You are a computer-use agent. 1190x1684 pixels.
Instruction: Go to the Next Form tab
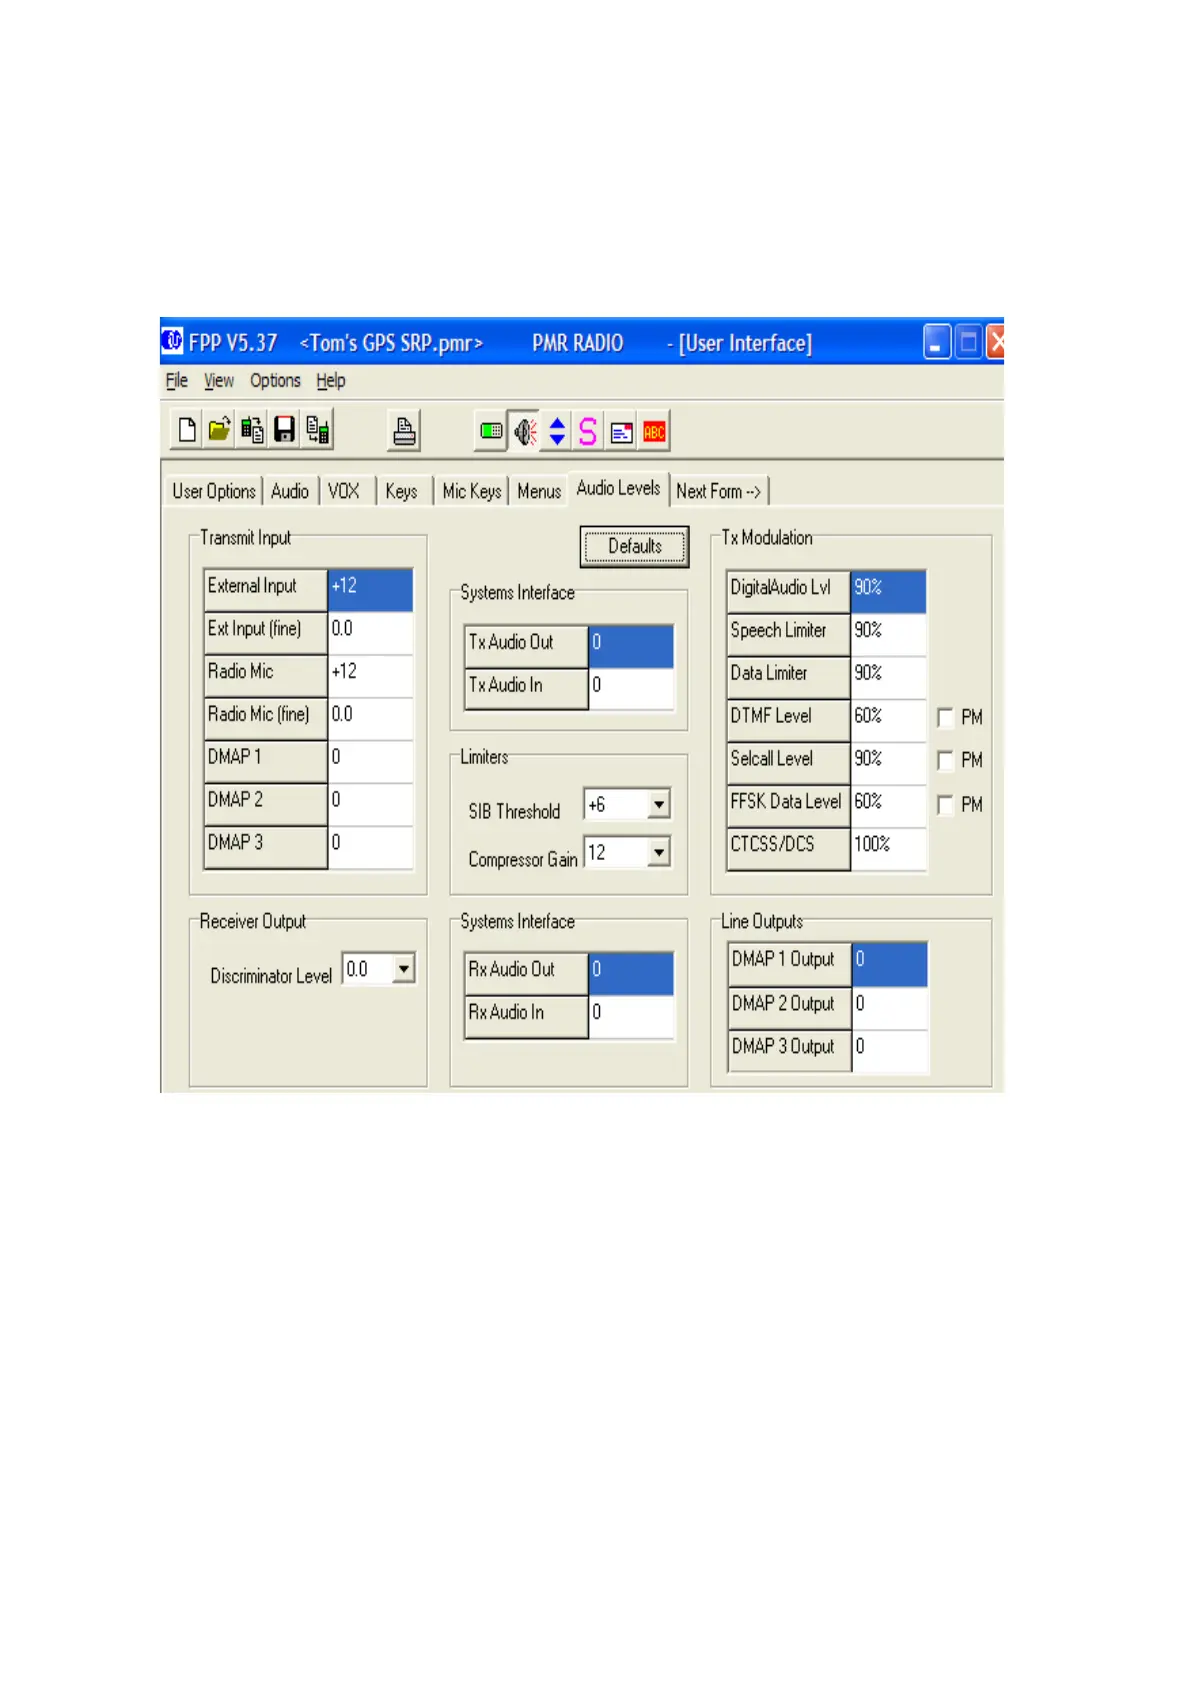(x=718, y=491)
